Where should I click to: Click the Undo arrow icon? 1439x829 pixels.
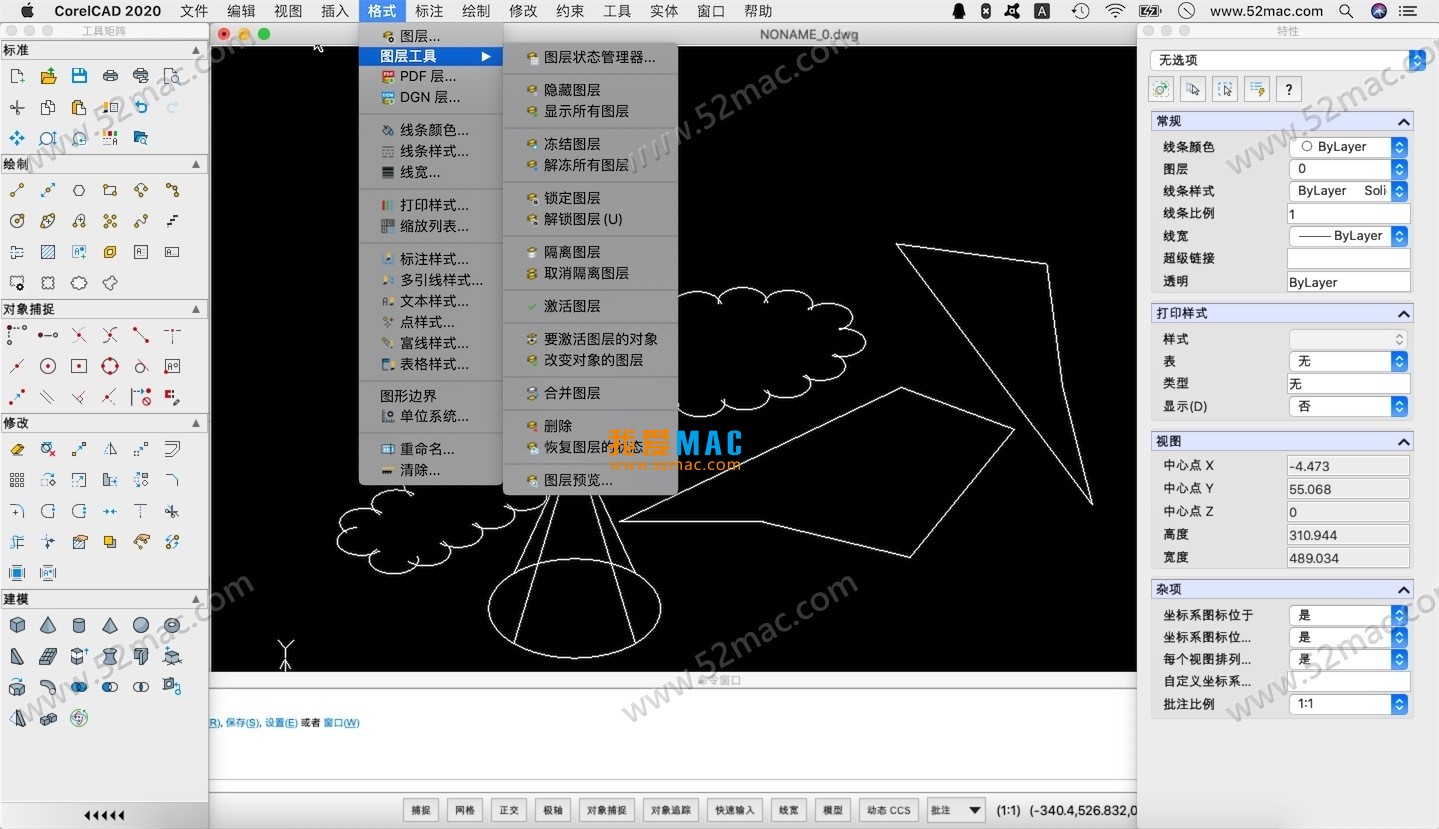click(141, 107)
